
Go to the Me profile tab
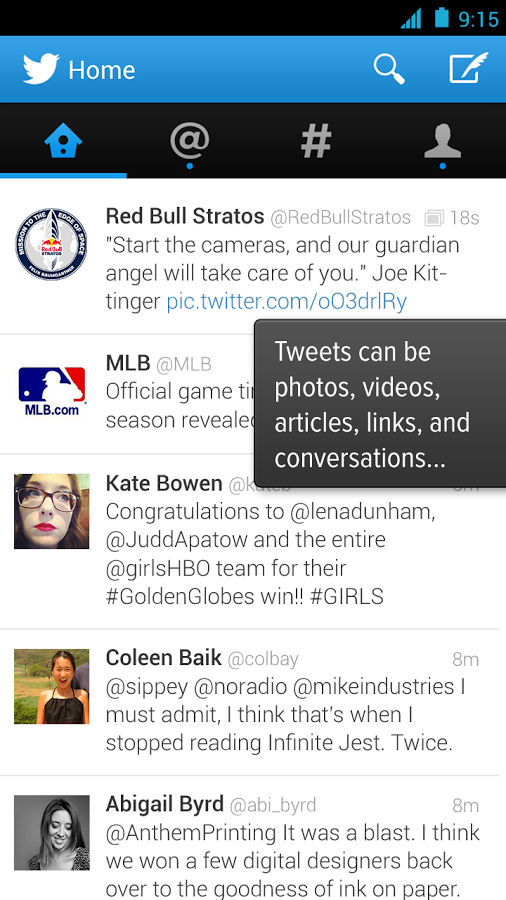pyautogui.click(x=442, y=141)
